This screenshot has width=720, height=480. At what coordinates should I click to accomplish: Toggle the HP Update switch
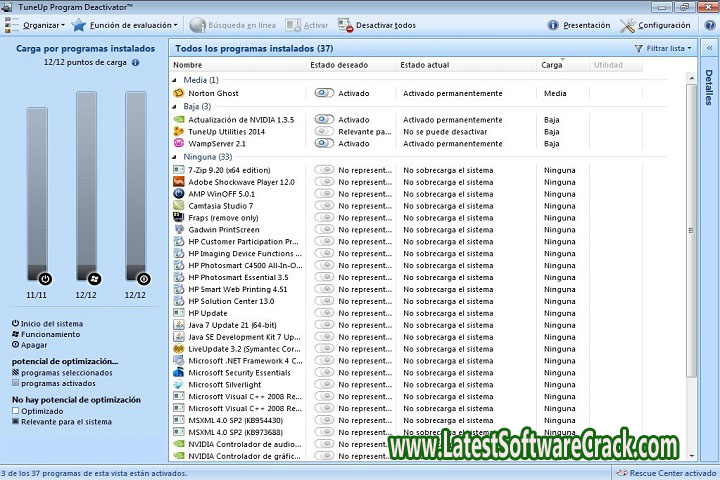tap(324, 313)
